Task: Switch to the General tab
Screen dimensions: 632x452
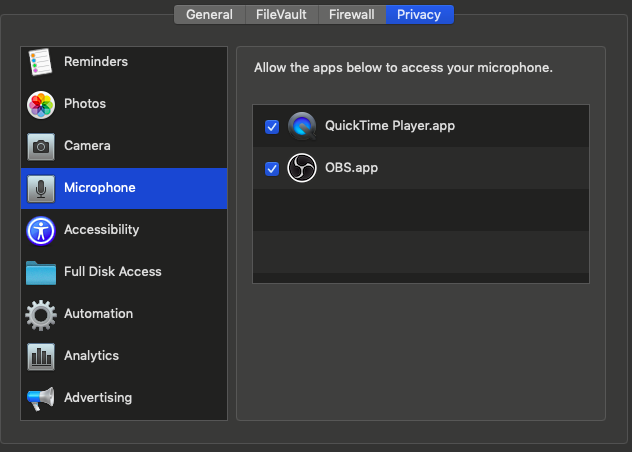Action: pyautogui.click(x=209, y=15)
